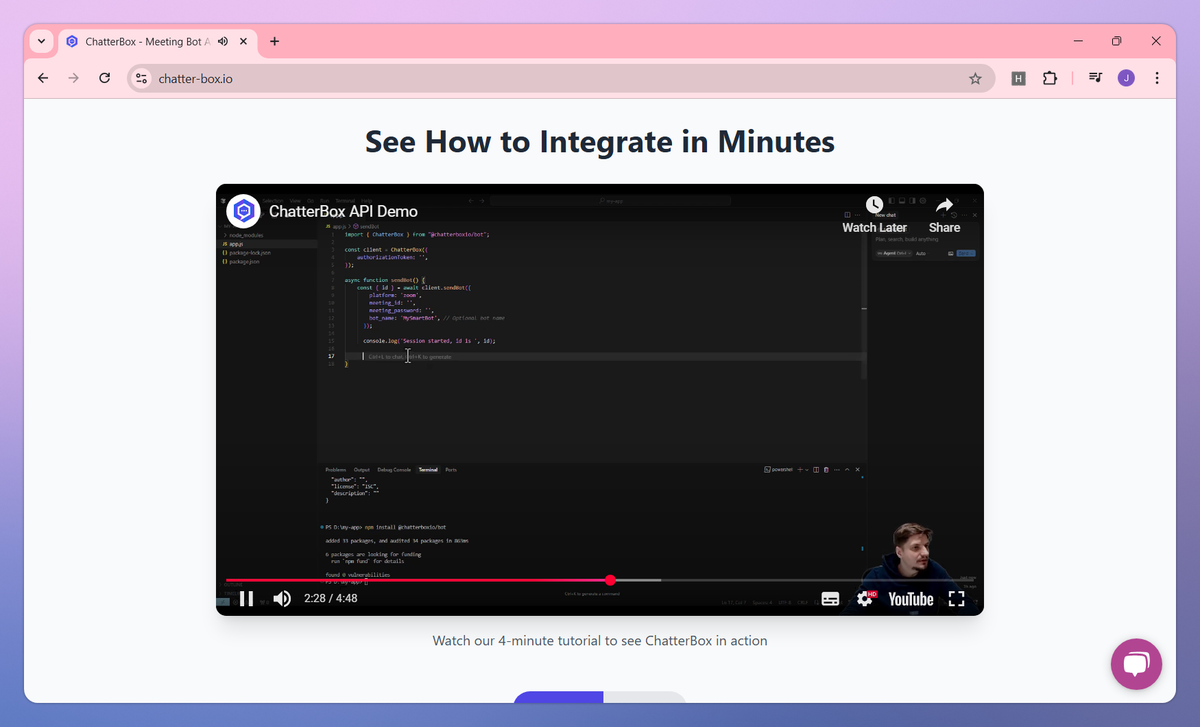Bookmark this page with the star icon
Viewport: 1200px width, 727px height.
tap(975, 78)
